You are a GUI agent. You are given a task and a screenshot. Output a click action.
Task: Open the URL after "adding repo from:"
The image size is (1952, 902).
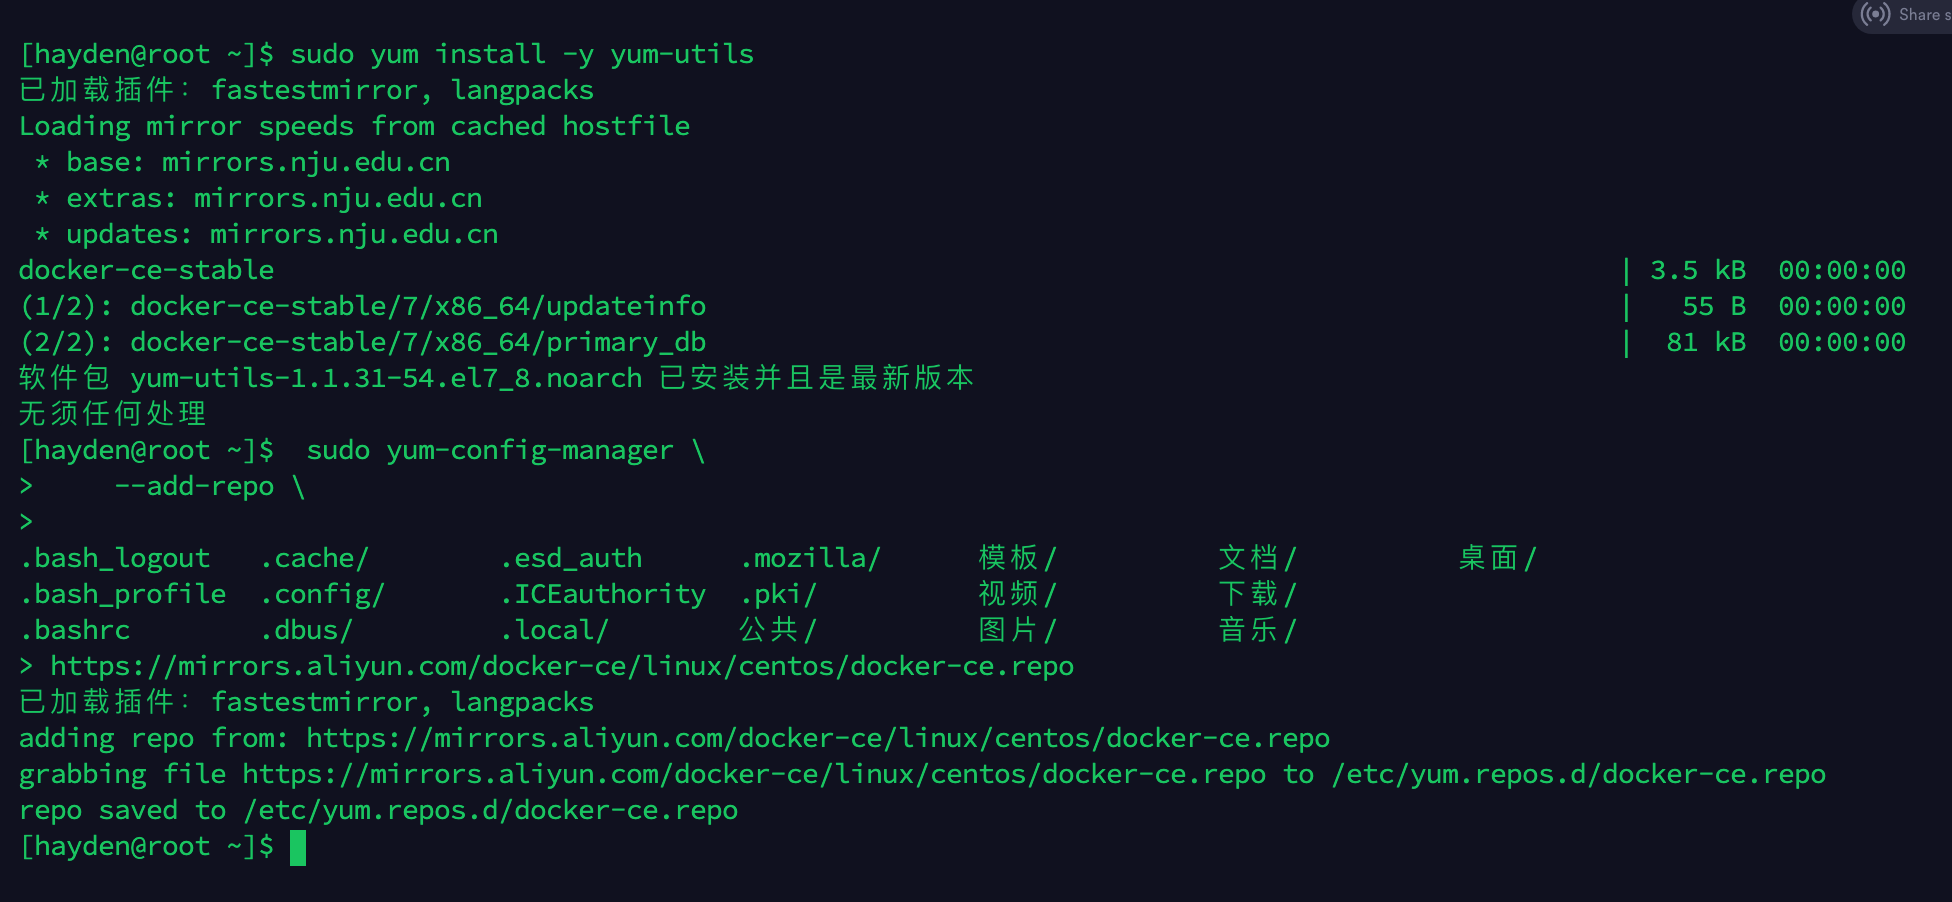point(817,739)
